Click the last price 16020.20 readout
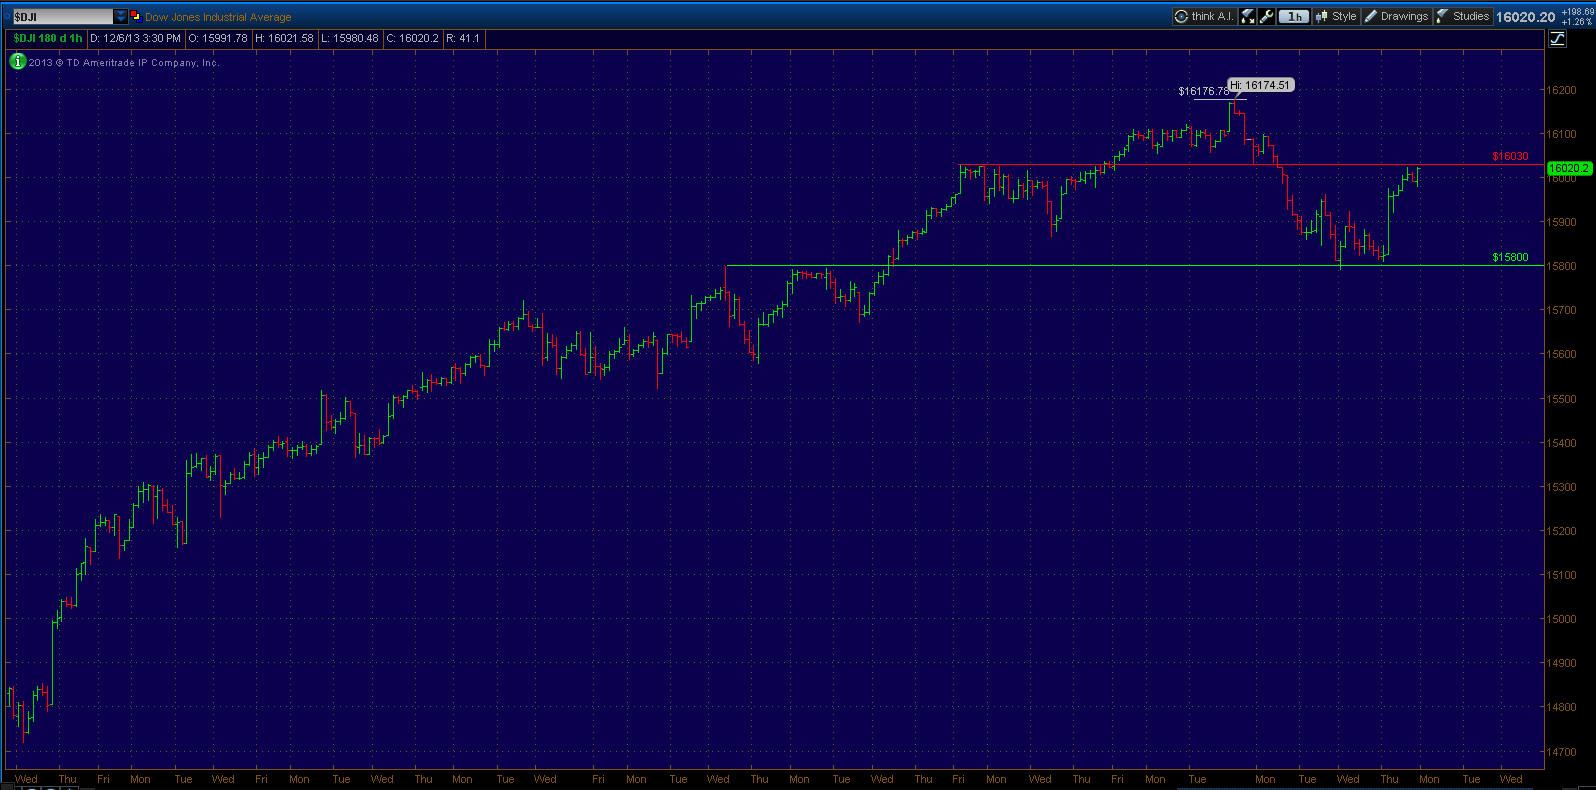 click(1525, 17)
